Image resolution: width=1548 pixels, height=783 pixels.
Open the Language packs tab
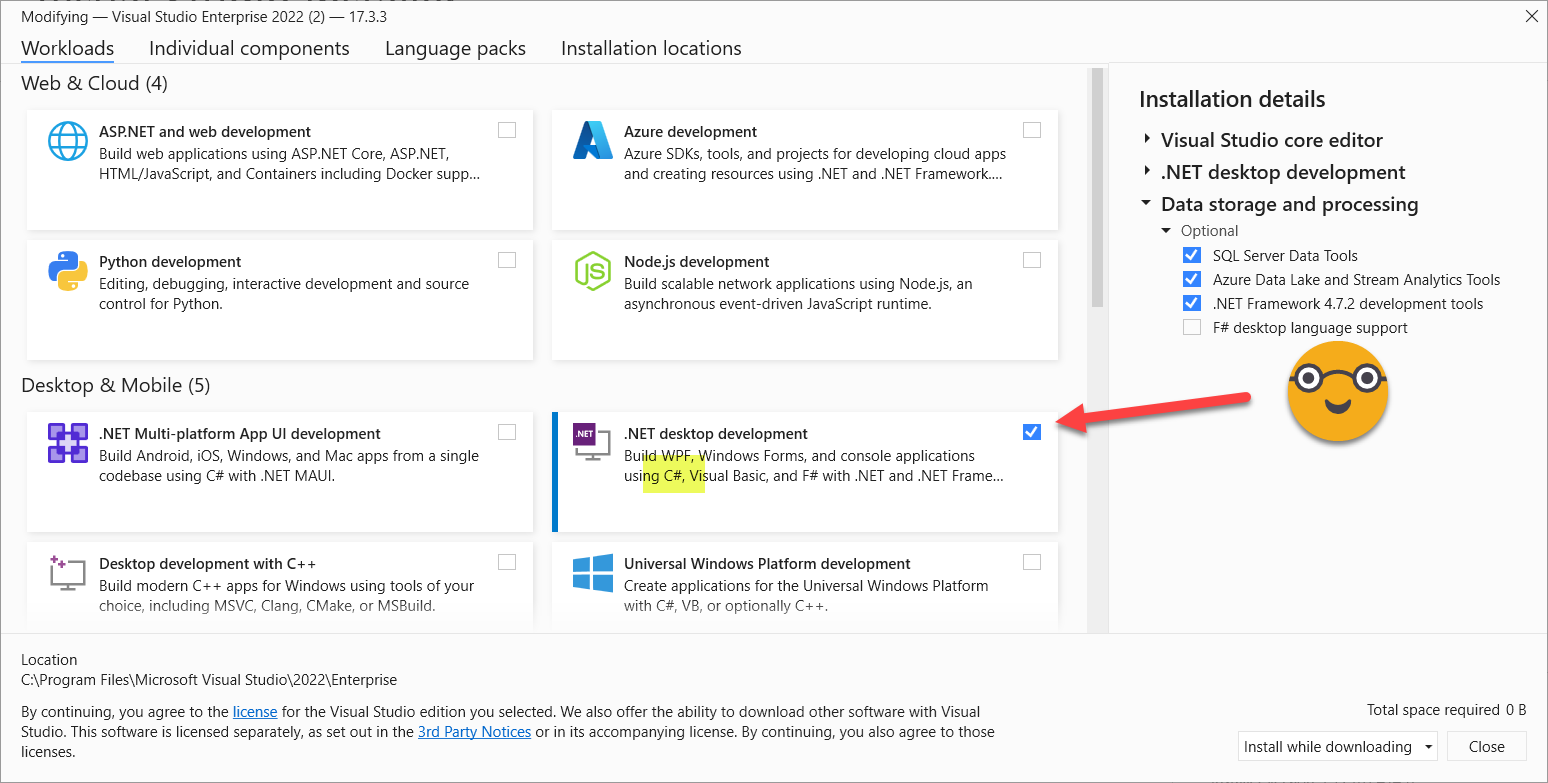pos(455,49)
